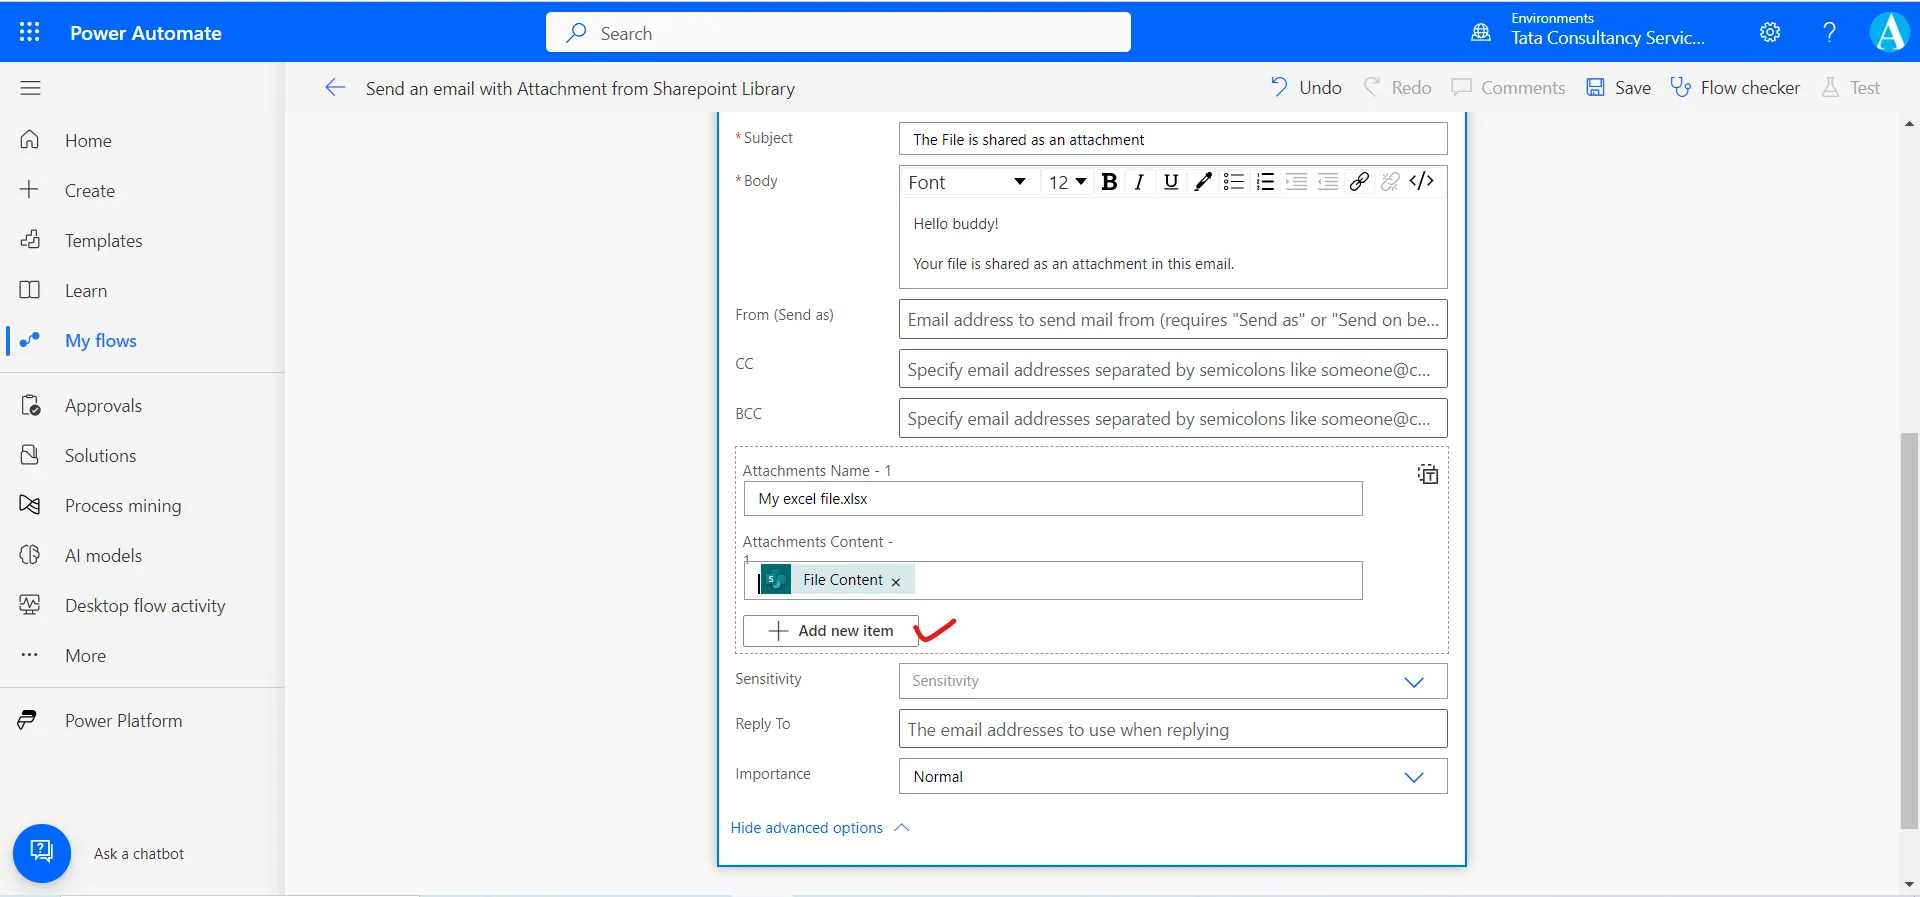Collapse with Hide advanced options
The height and width of the screenshot is (897, 1920).
click(x=819, y=828)
